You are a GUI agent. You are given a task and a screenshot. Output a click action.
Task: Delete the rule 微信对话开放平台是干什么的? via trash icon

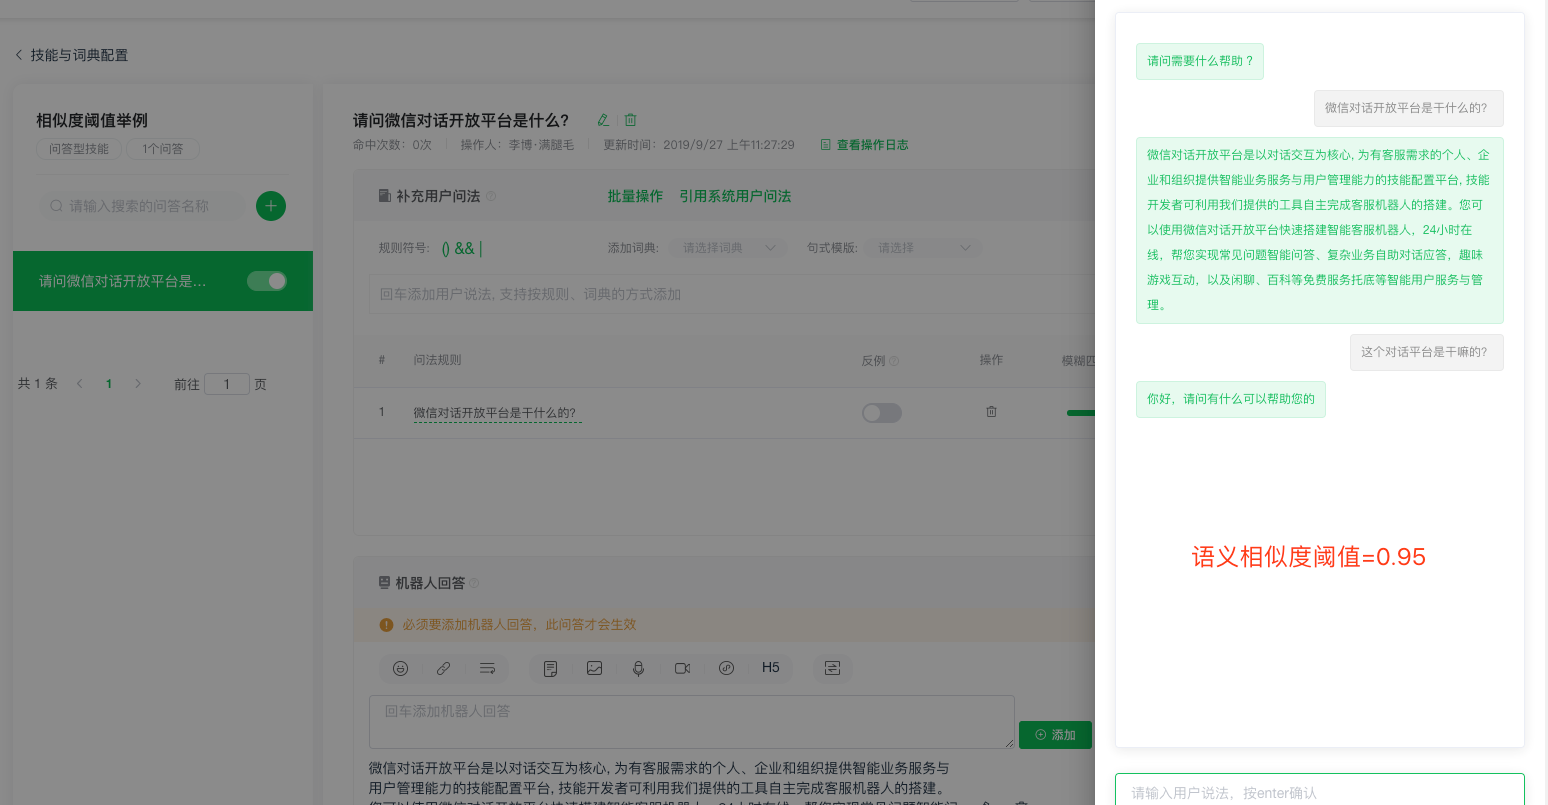click(x=991, y=412)
